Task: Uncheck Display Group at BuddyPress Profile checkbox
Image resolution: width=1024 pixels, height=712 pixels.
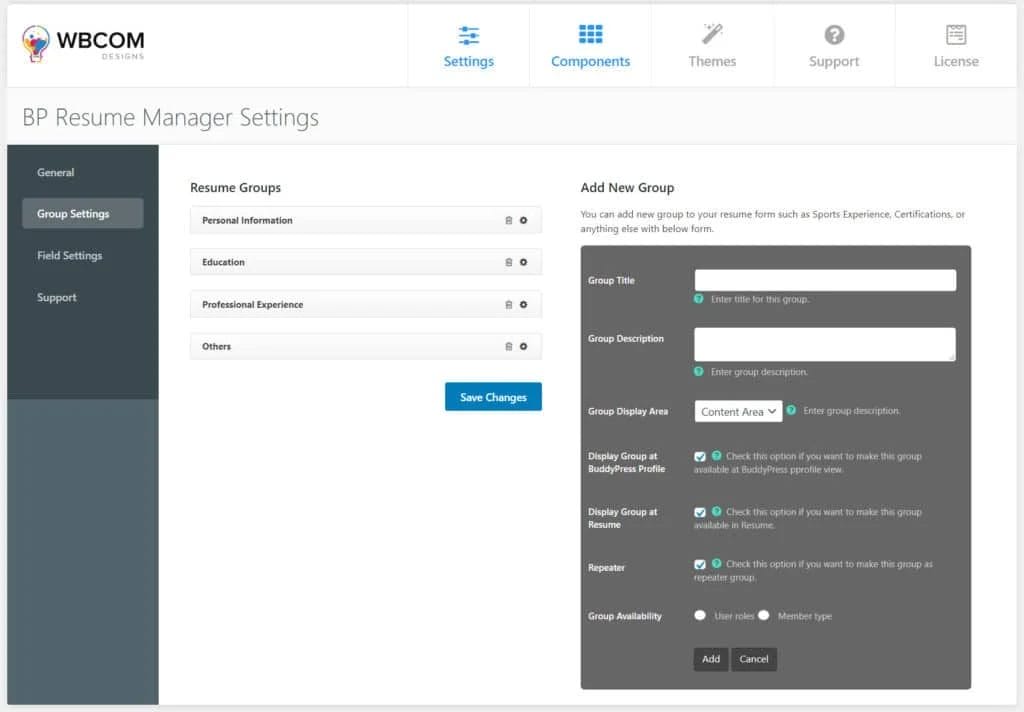Action: click(x=700, y=457)
